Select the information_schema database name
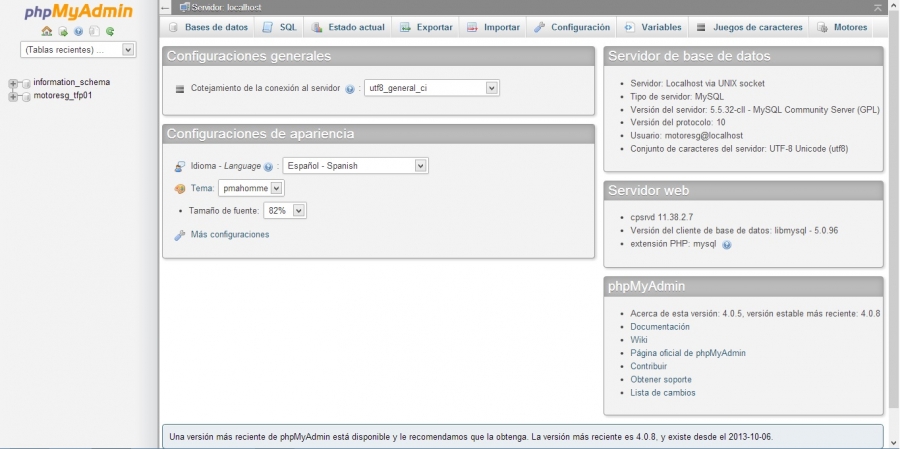The height and width of the screenshot is (449, 900). click(x=72, y=82)
